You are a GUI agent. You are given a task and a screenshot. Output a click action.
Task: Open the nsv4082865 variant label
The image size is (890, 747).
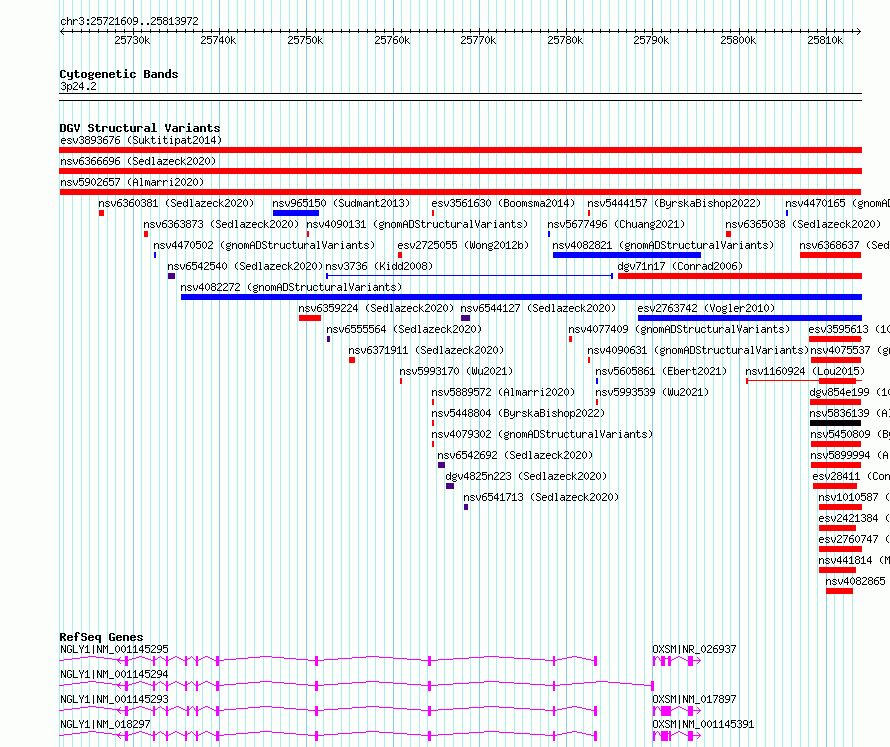(x=855, y=581)
